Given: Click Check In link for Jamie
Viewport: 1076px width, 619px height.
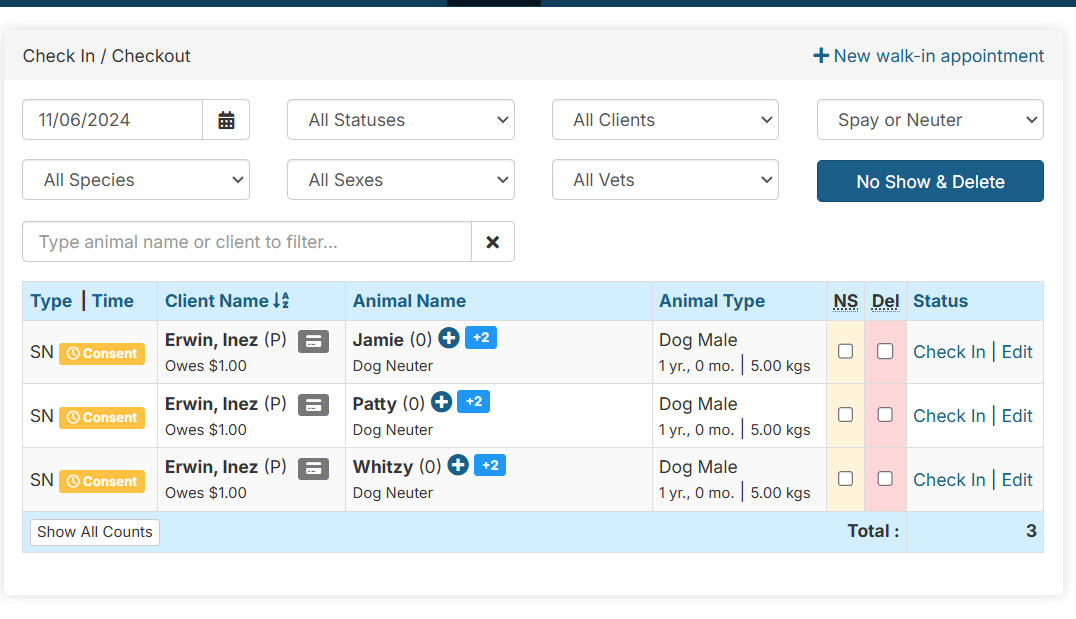Looking at the screenshot, I should point(948,352).
